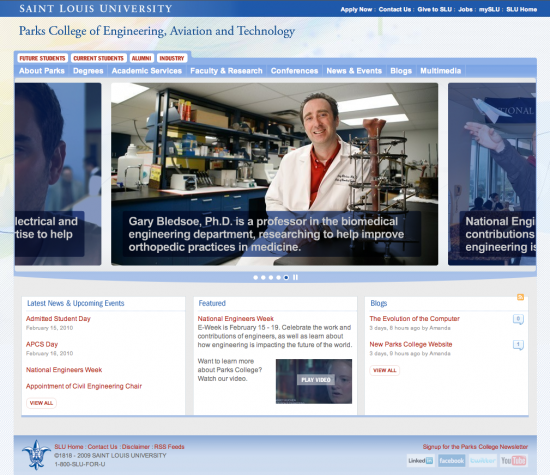Open the Degrees menu
The height and width of the screenshot is (475, 550).
pos(88,71)
